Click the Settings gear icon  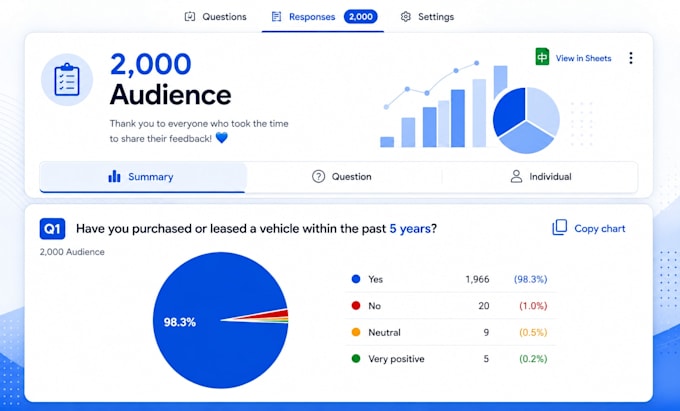405,17
